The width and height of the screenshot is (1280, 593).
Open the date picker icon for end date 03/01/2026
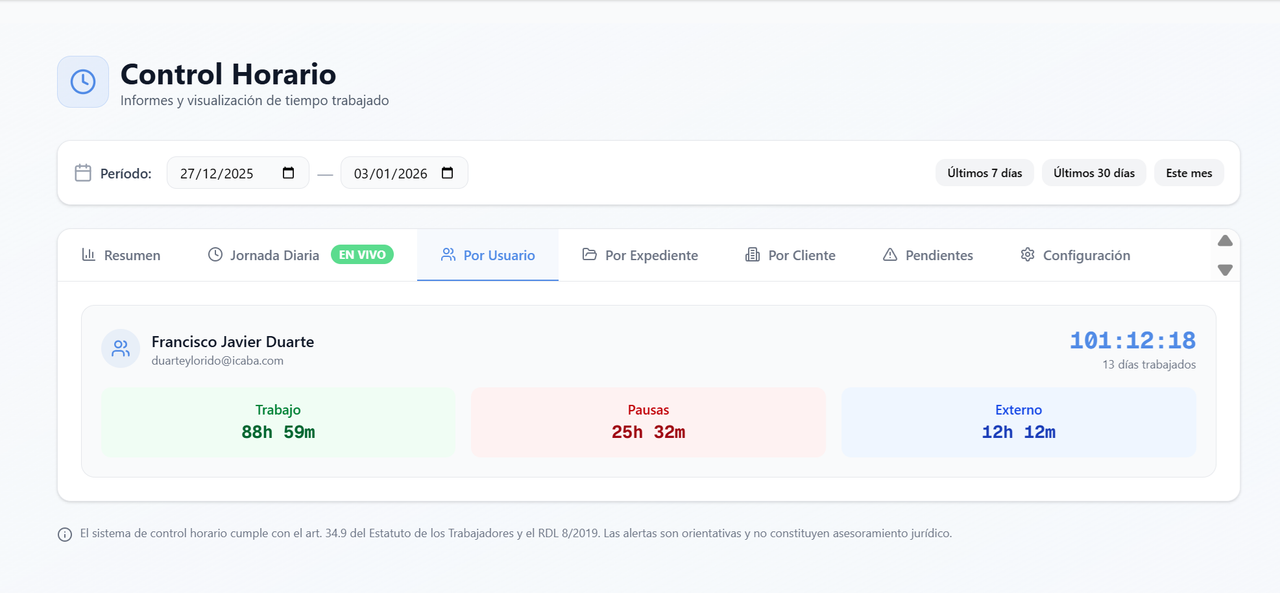point(448,173)
